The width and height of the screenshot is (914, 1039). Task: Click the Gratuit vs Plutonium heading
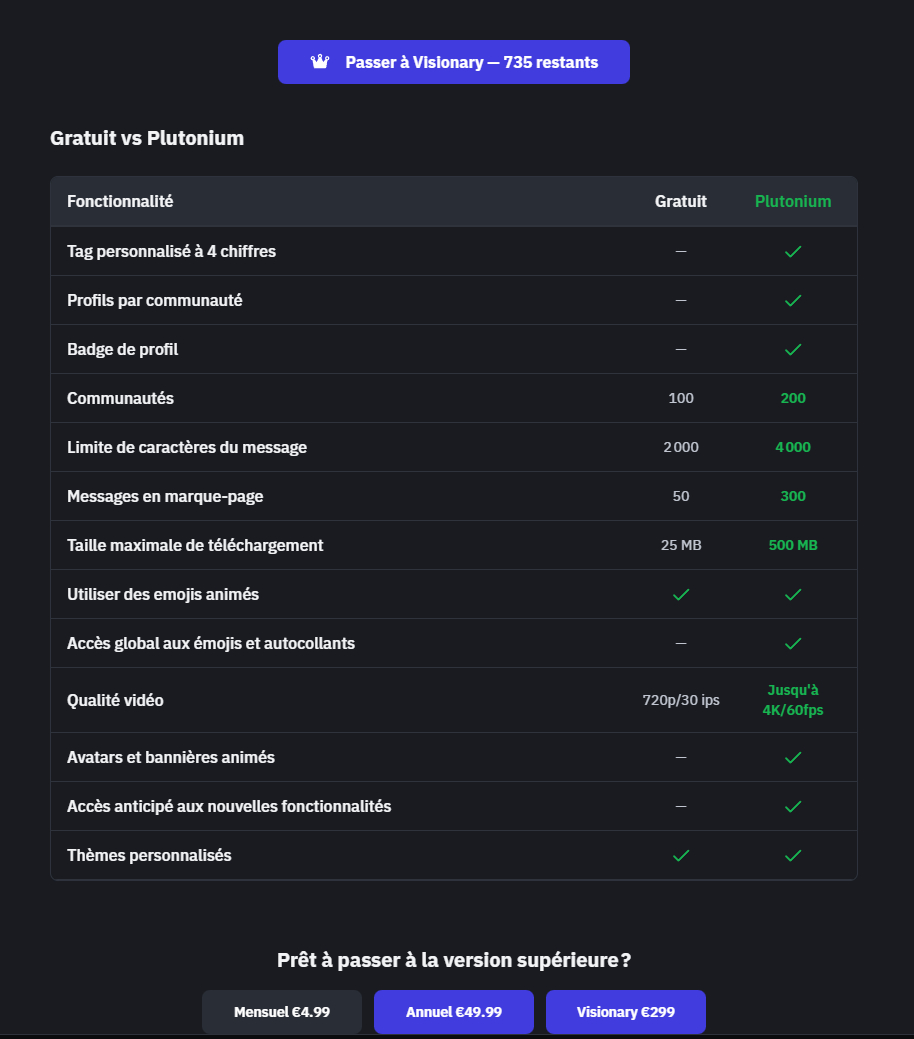point(147,138)
